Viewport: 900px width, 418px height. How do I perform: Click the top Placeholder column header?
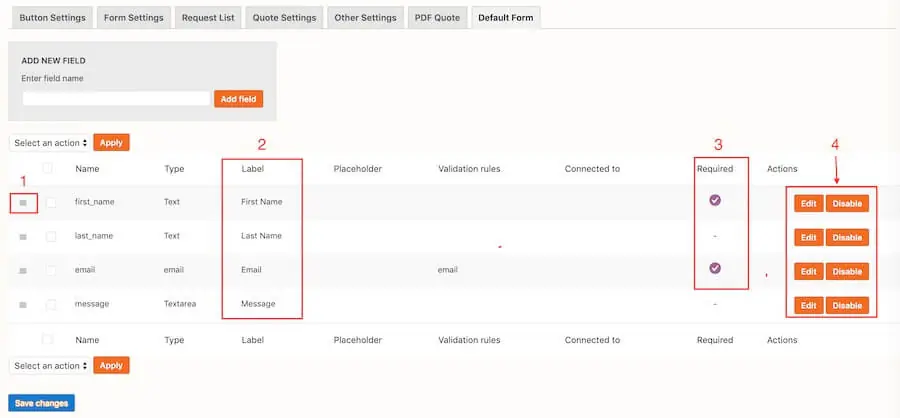coord(358,169)
